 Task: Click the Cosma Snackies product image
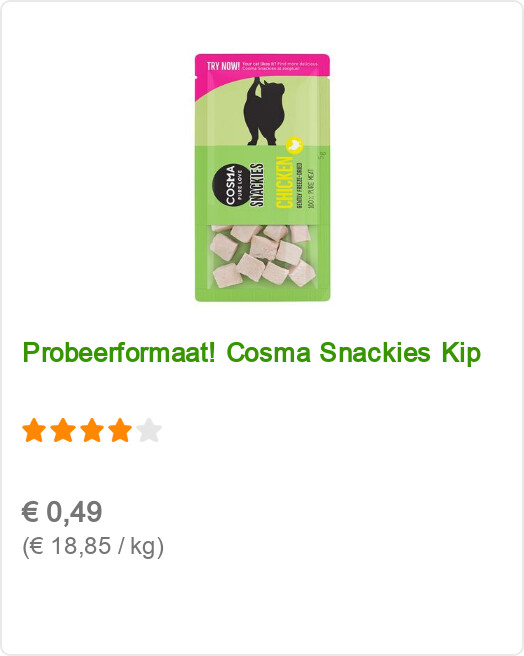point(262,177)
